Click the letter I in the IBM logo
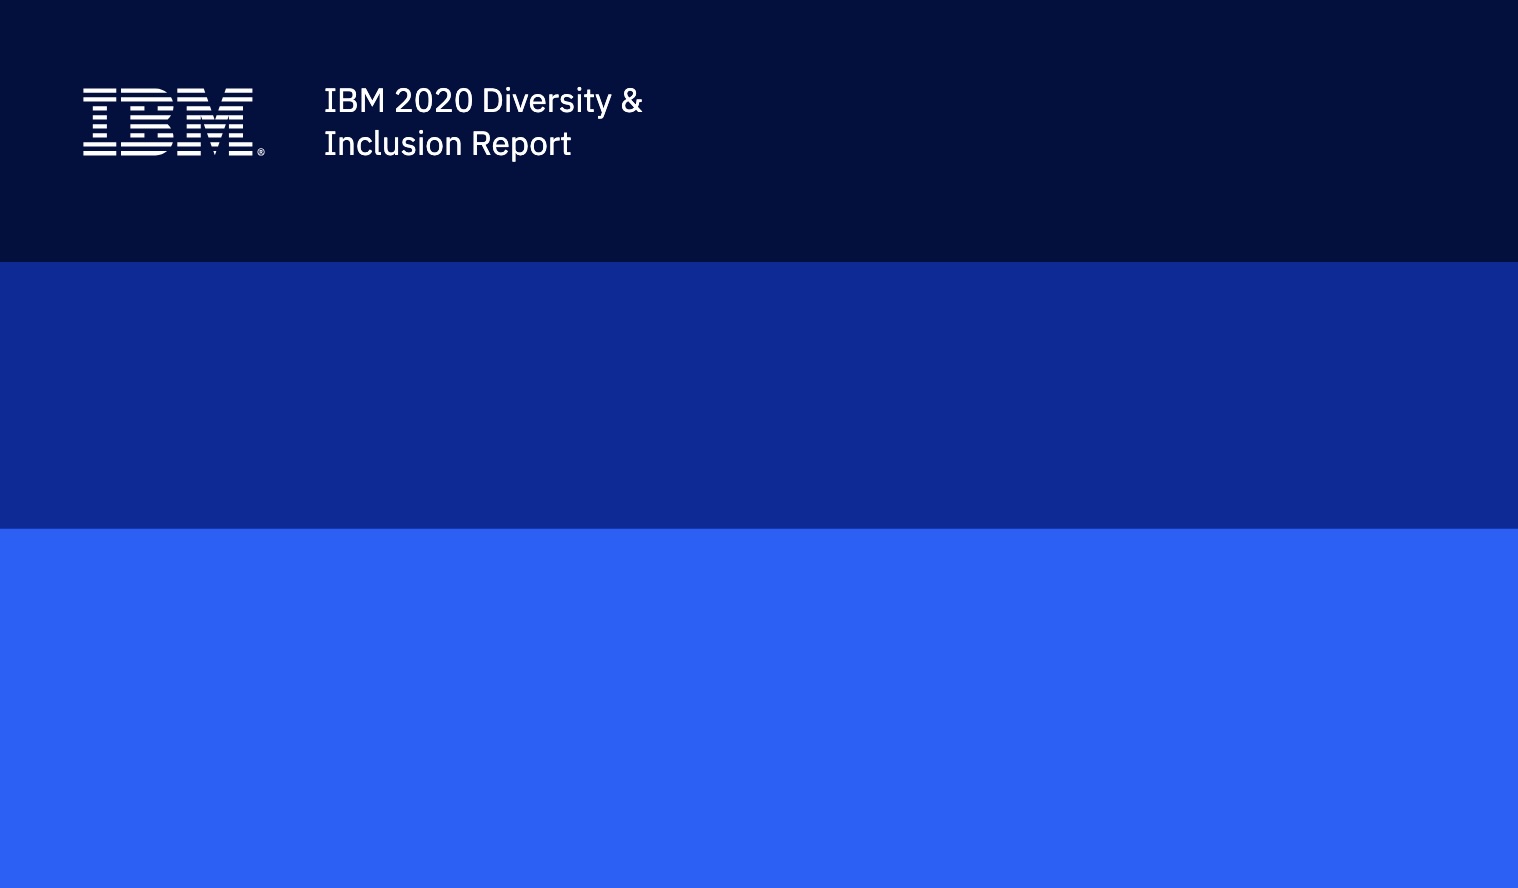Screen dimensions: 1518x888 pos(101,123)
